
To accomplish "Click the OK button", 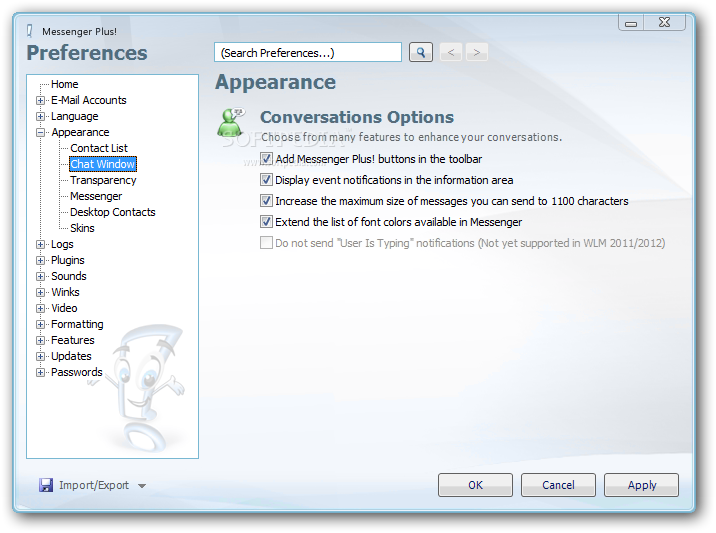I will pos(475,485).
